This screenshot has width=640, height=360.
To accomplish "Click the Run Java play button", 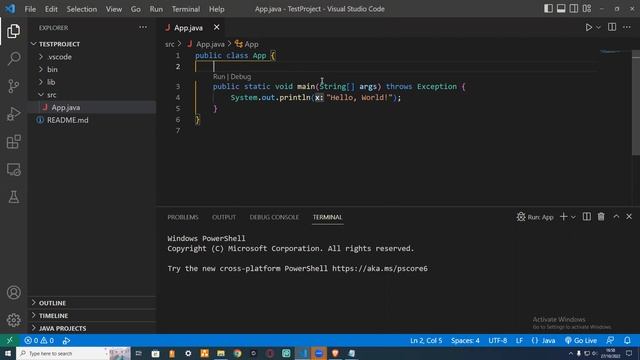I will pos(589,27).
